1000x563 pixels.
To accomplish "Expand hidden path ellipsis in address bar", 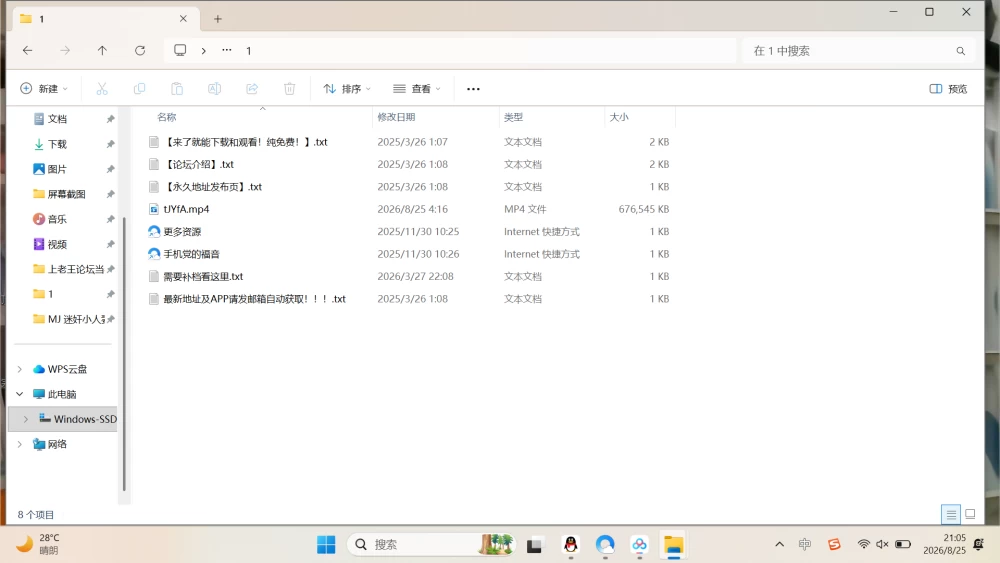I will coord(227,50).
